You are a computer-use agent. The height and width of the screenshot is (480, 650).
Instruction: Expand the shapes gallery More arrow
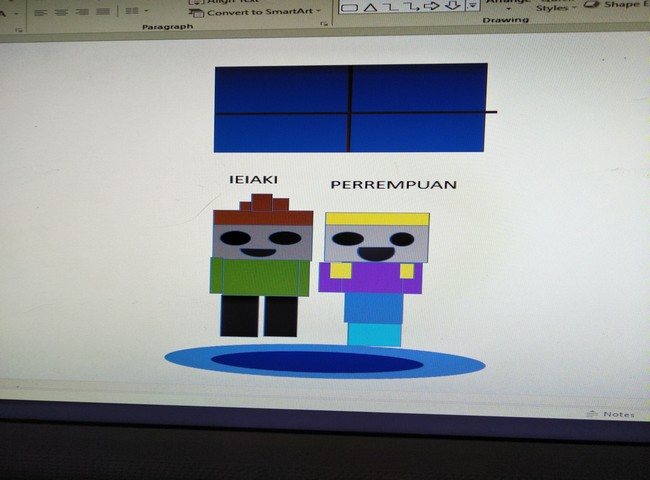[x=472, y=7]
